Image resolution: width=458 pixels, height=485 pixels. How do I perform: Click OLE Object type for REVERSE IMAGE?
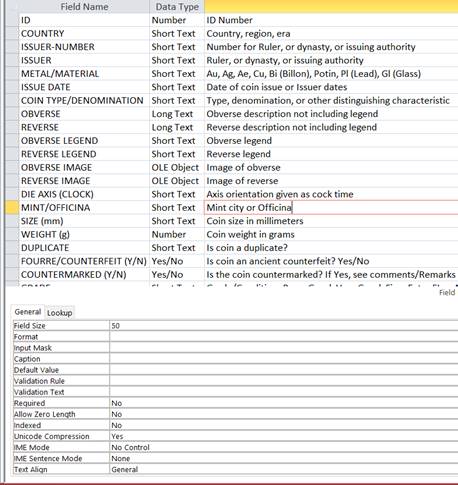[x=177, y=181]
